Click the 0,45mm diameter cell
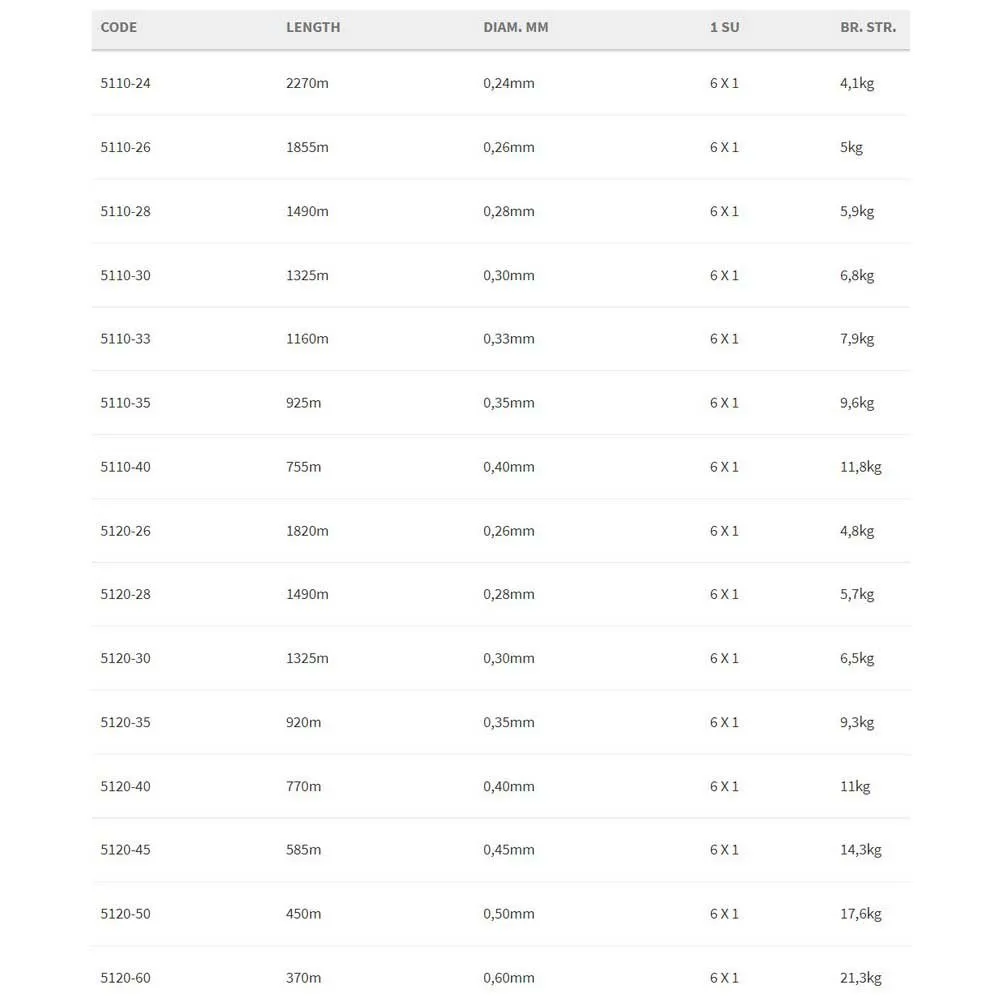Viewport: 1000px width, 1000px height. (509, 850)
